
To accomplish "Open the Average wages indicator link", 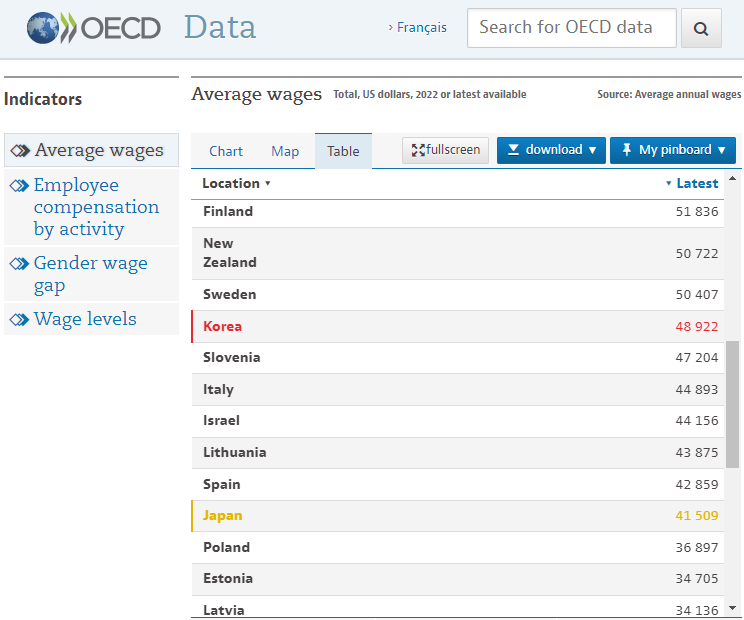I will pyautogui.click(x=98, y=151).
